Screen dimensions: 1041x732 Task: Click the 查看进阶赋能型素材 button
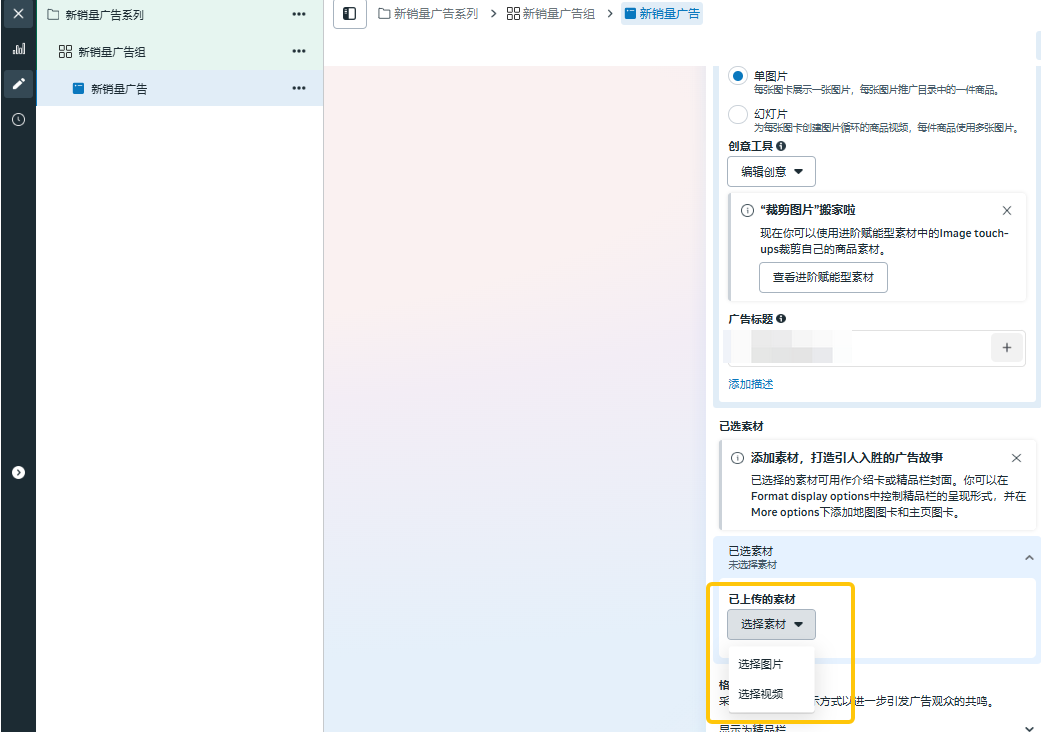[x=823, y=277]
